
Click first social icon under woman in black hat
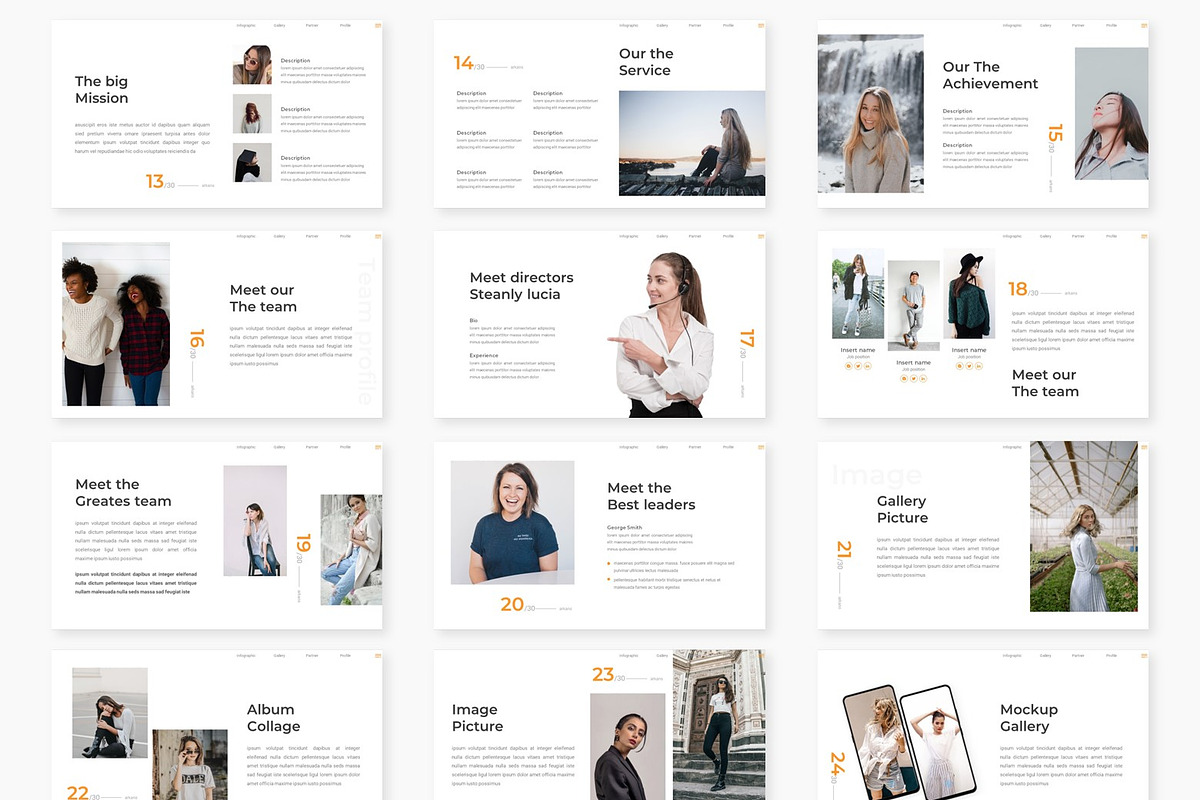(960, 366)
